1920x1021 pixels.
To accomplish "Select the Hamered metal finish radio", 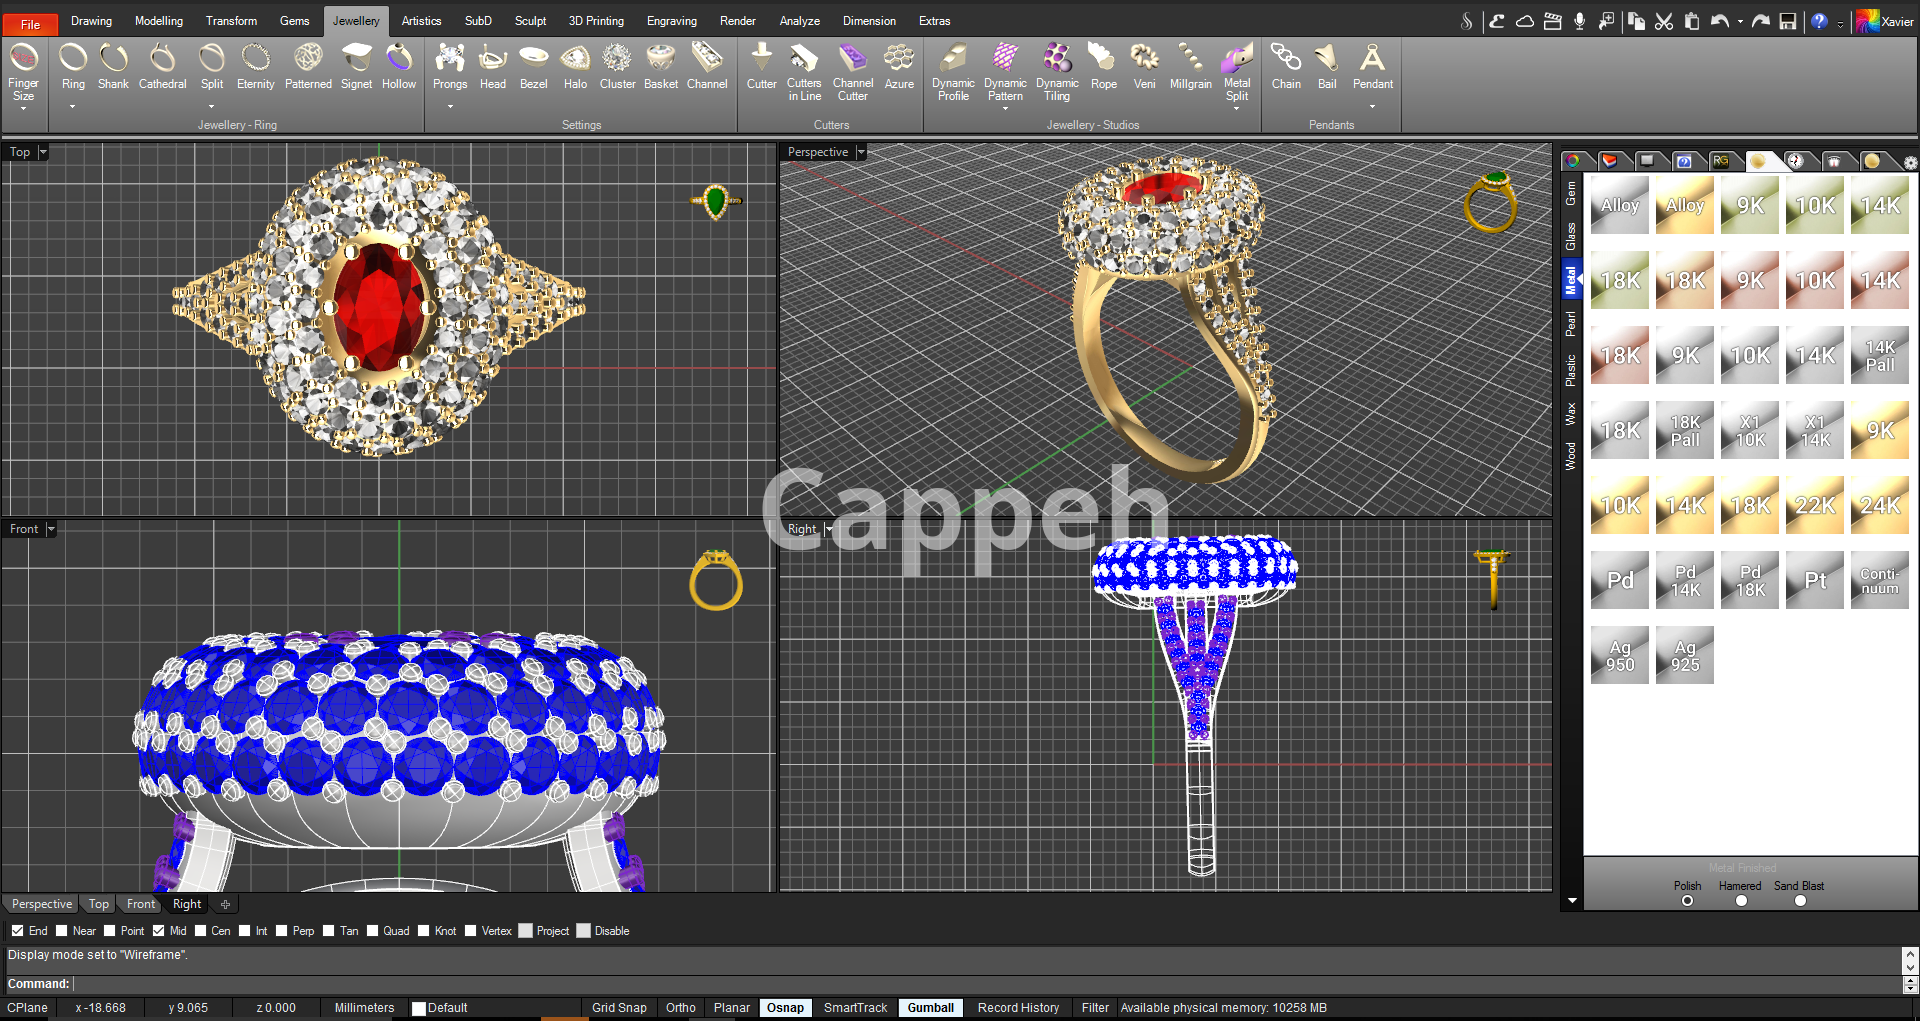I will click(x=1741, y=901).
